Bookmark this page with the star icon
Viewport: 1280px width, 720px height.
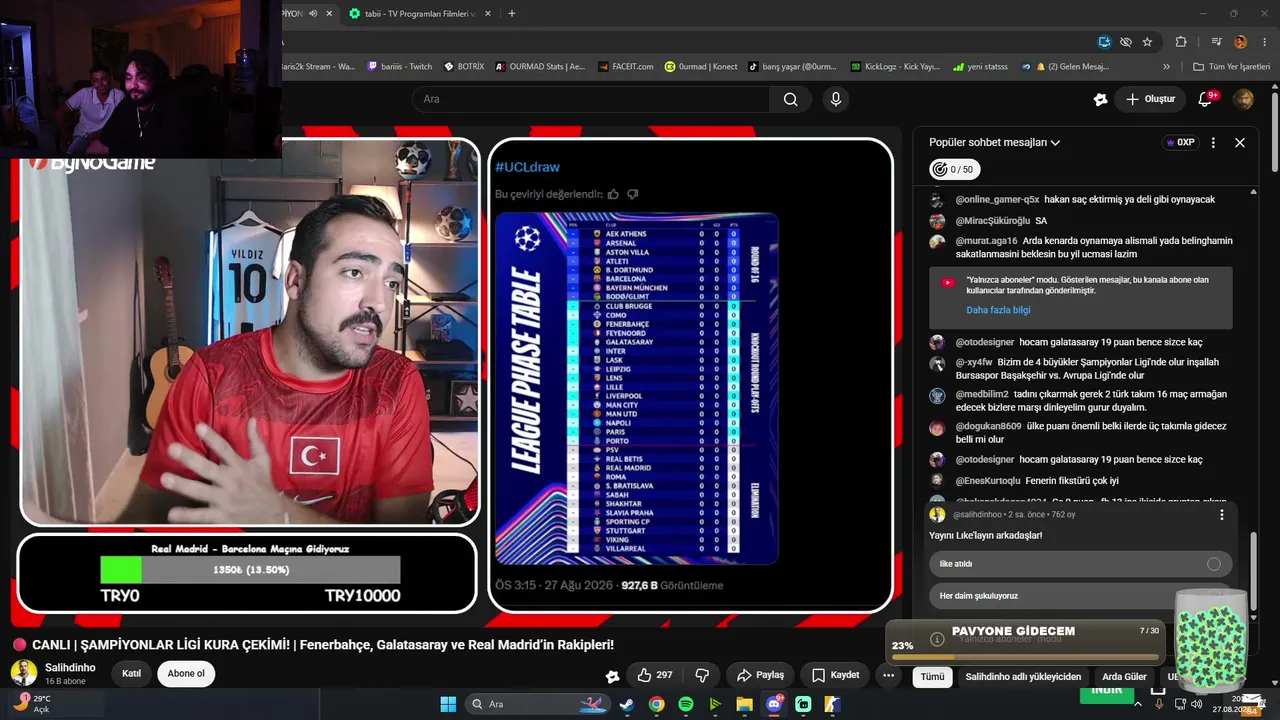click(1147, 42)
